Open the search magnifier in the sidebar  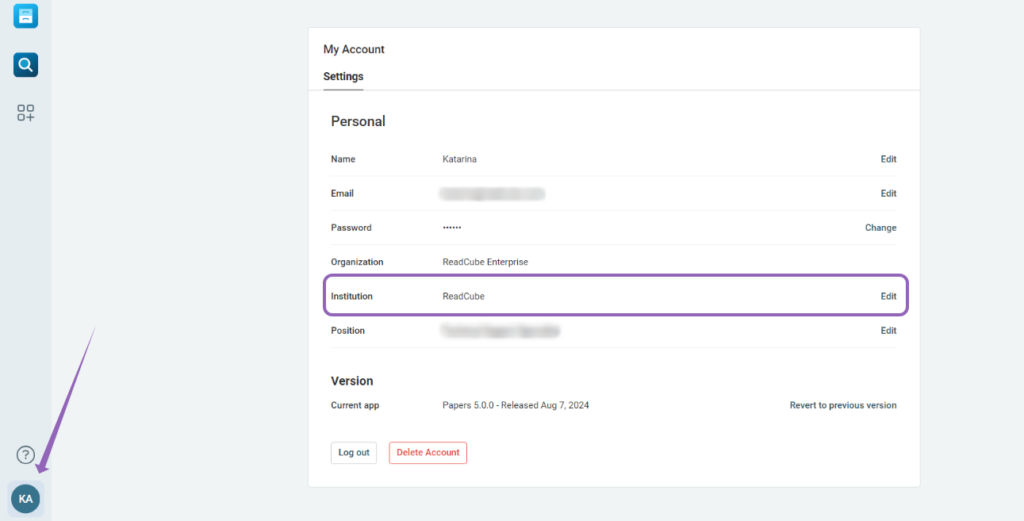click(26, 65)
